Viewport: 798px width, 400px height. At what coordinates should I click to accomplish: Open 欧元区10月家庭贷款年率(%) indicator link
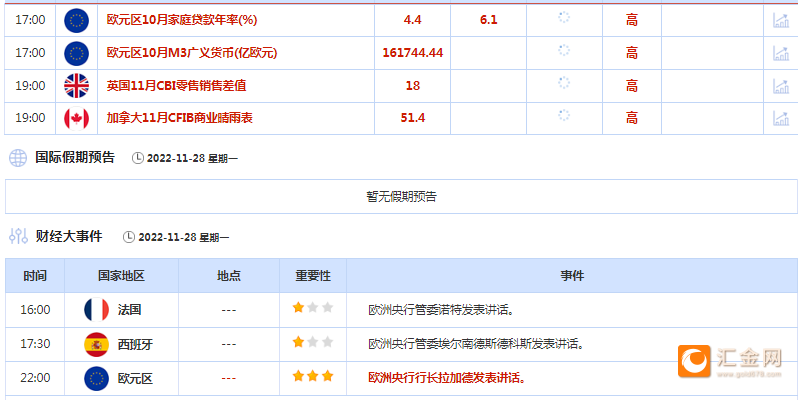pos(182,20)
